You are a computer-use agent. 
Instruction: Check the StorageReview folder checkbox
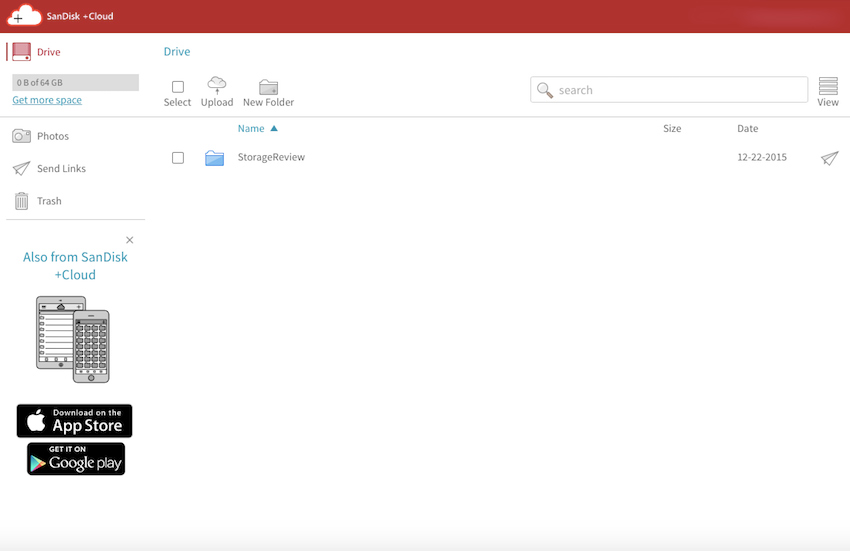coord(178,158)
